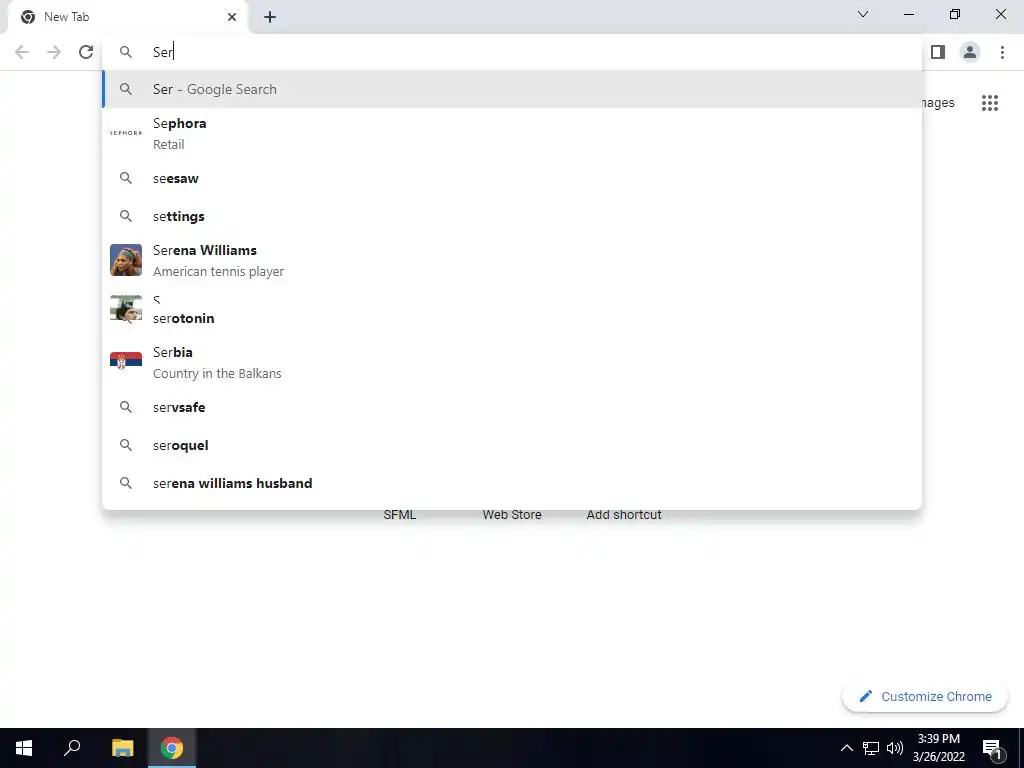Click the Sephora logo icon
The image size is (1024, 768).
point(126,133)
